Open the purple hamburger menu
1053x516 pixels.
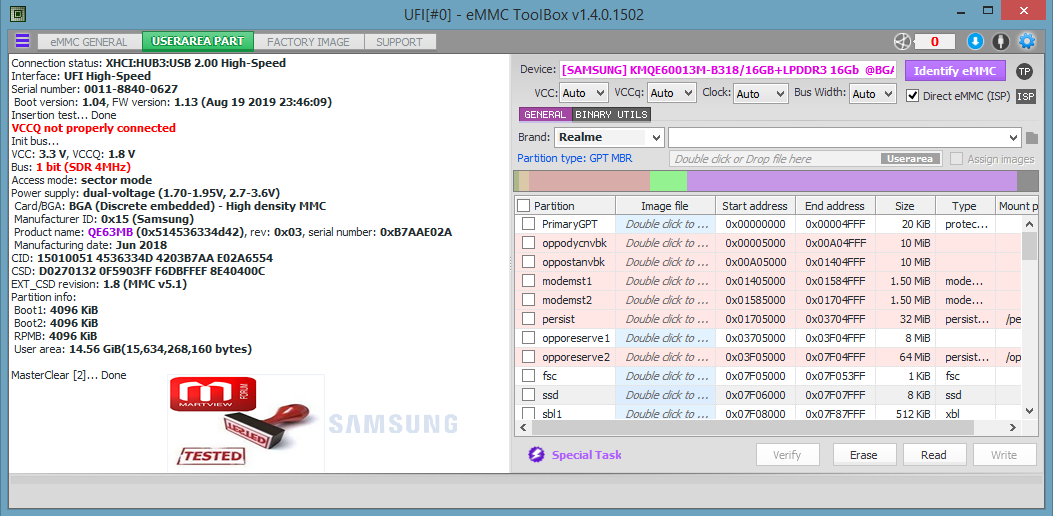point(22,41)
